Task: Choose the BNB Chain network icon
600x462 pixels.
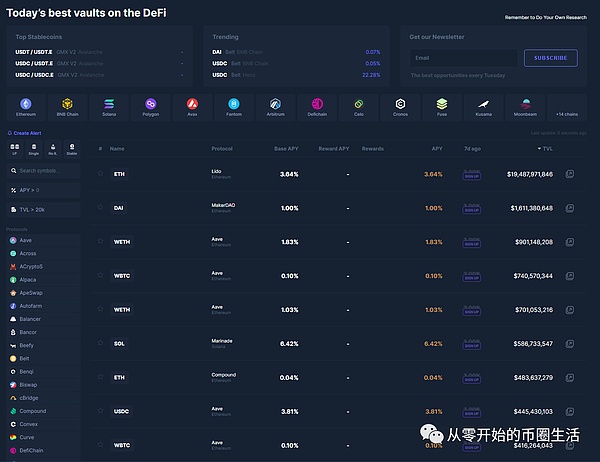Action: [67, 106]
